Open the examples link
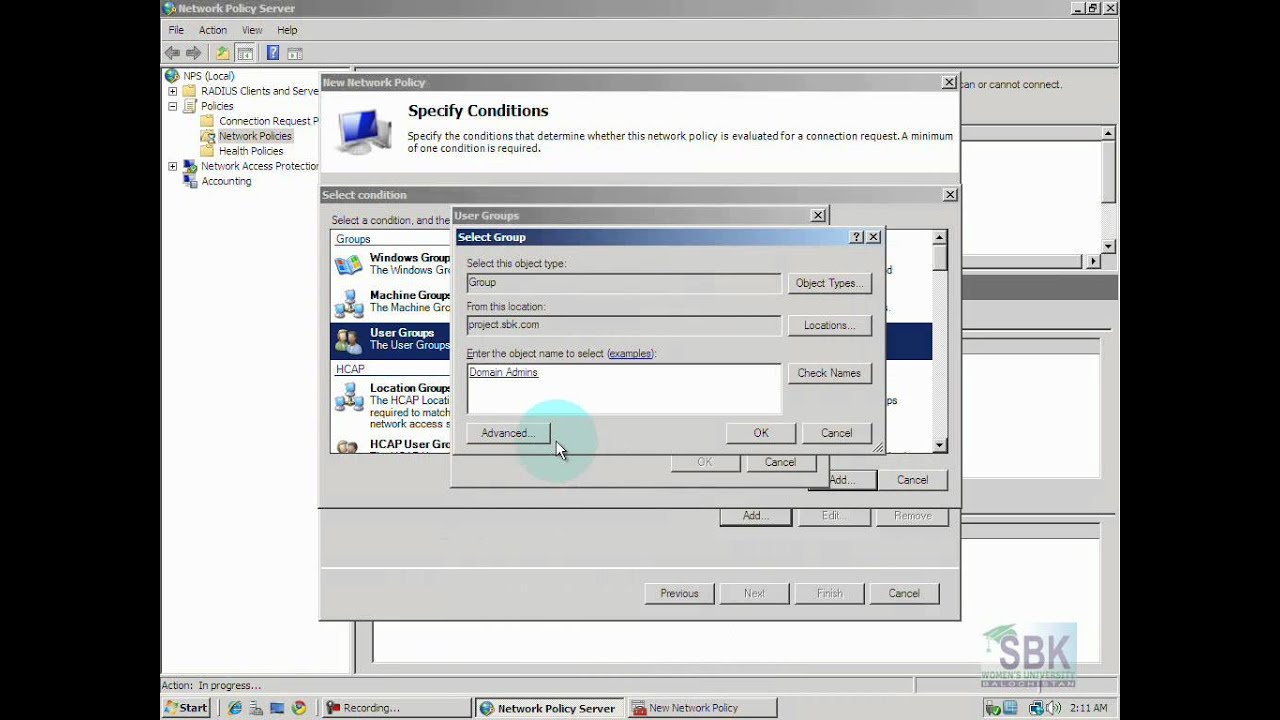The width and height of the screenshot is (1280, 720). [630, 354]
